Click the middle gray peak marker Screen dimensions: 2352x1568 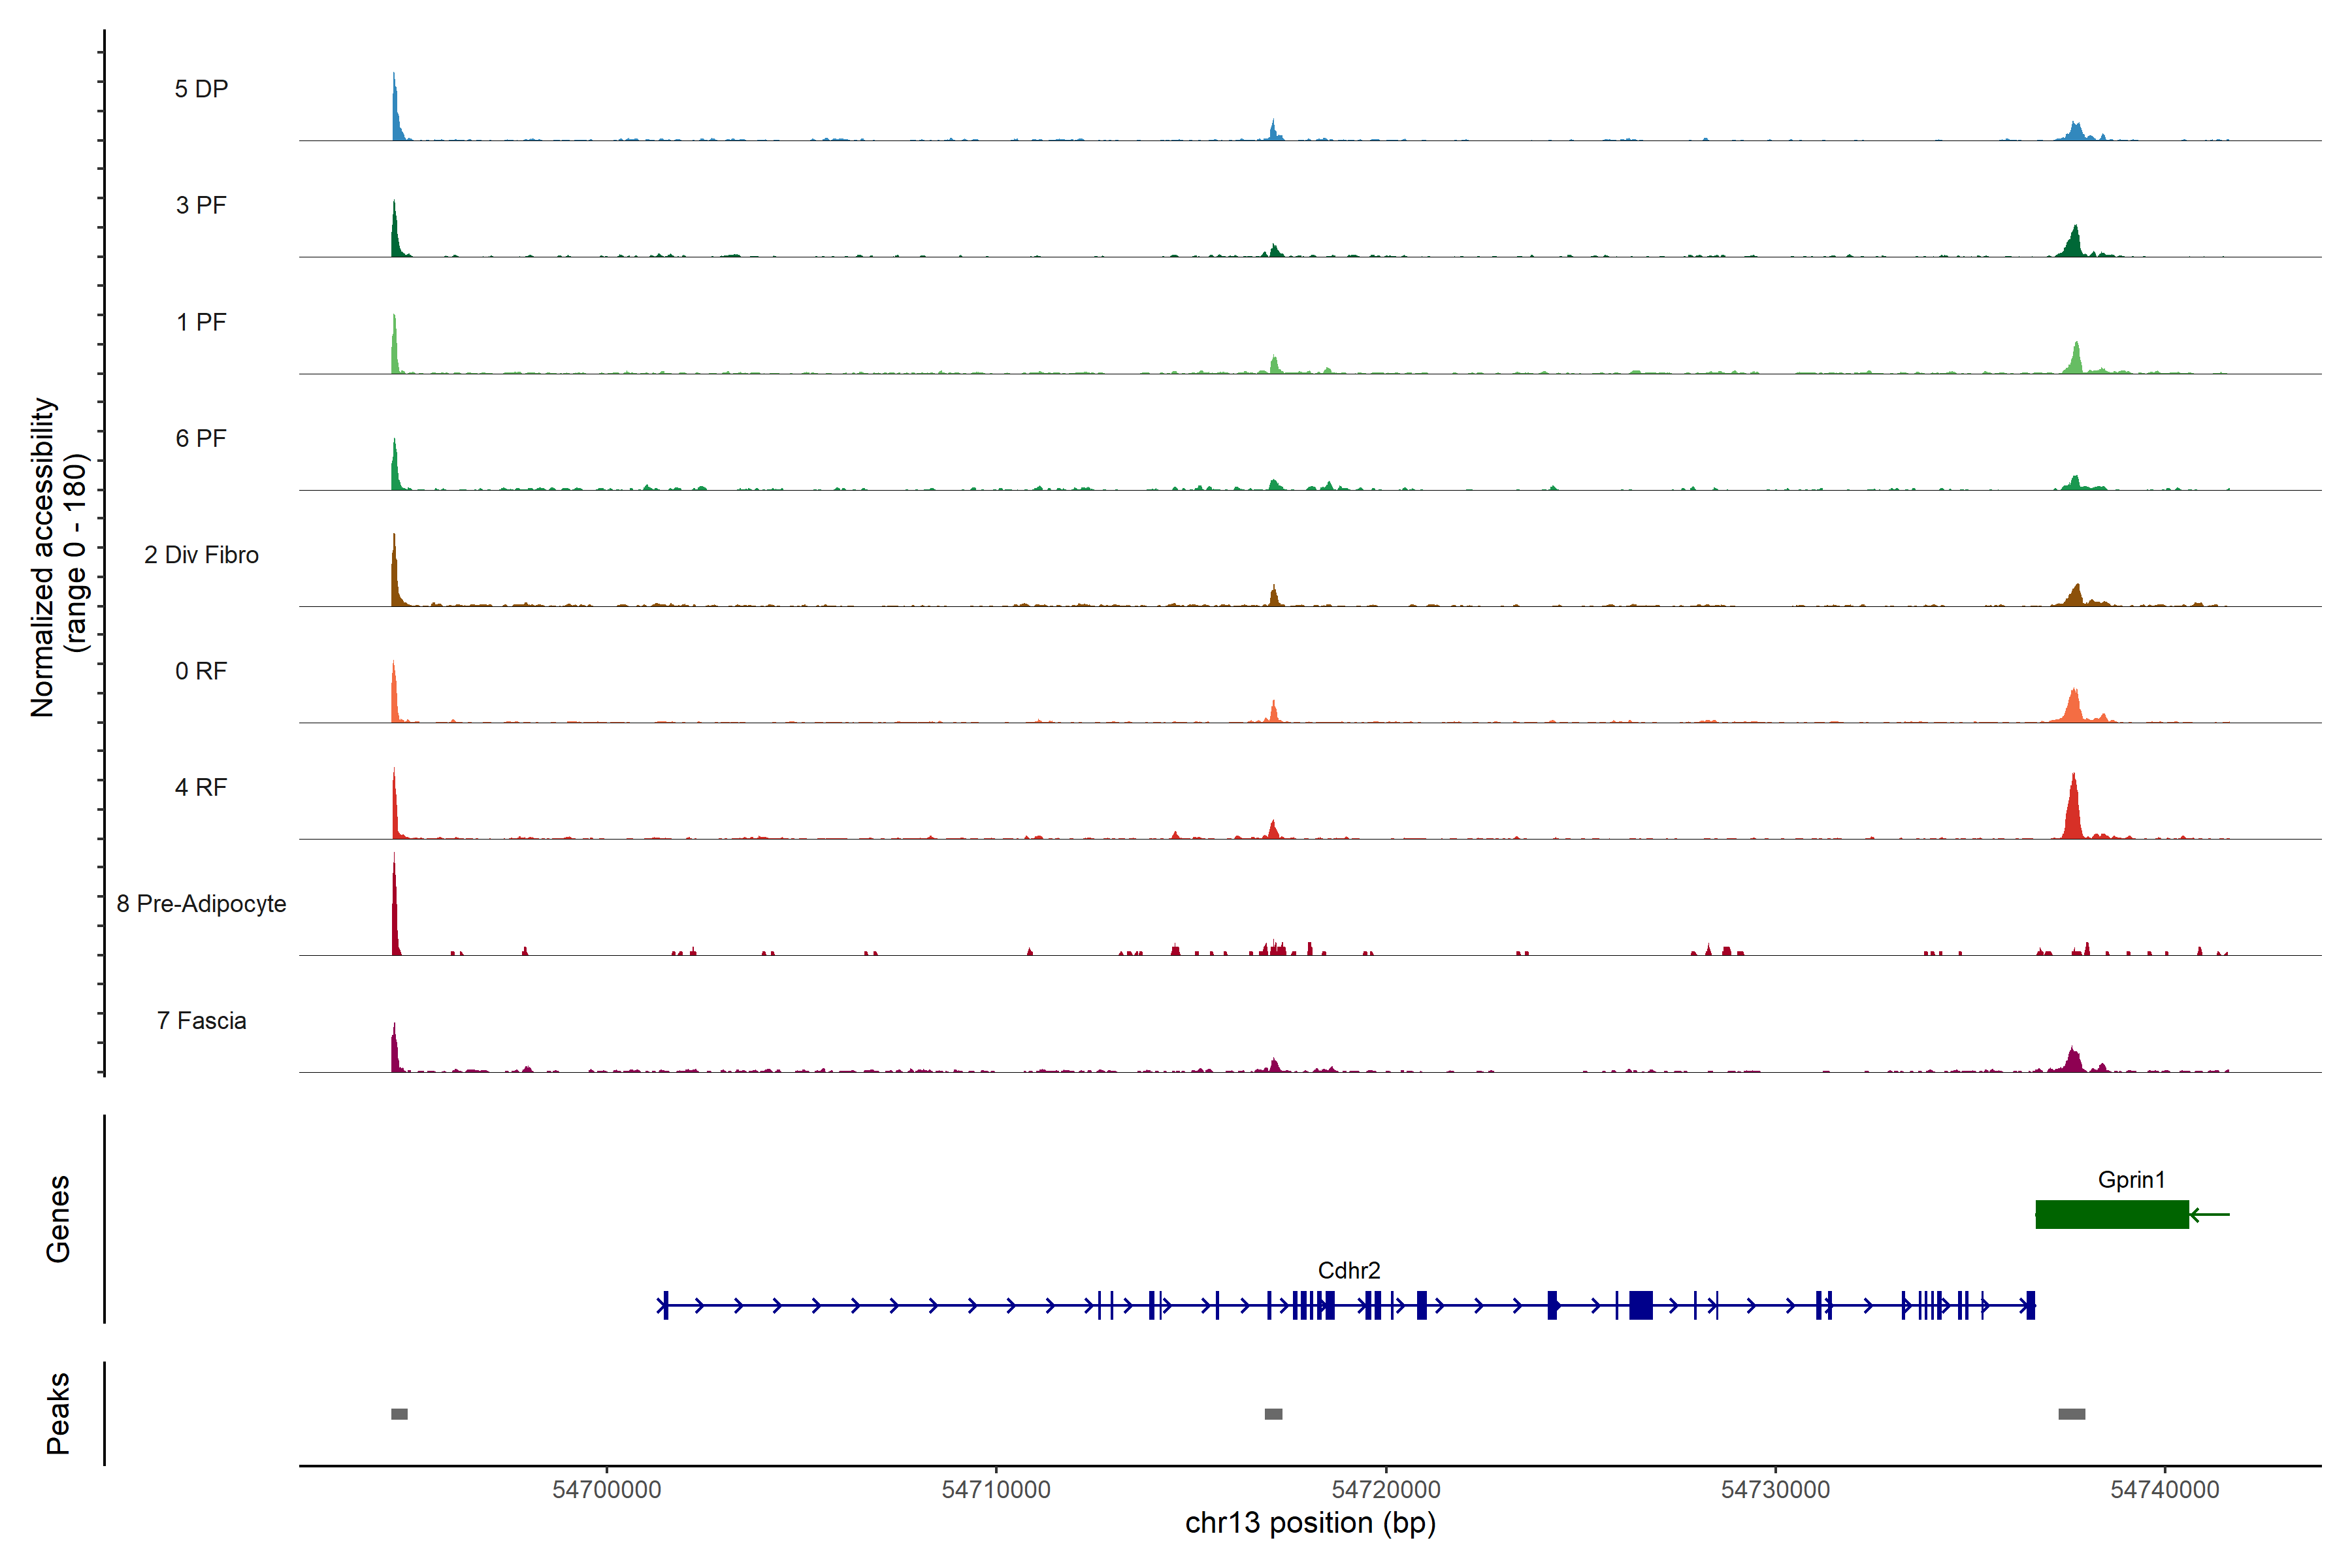pos(1273,1414)
